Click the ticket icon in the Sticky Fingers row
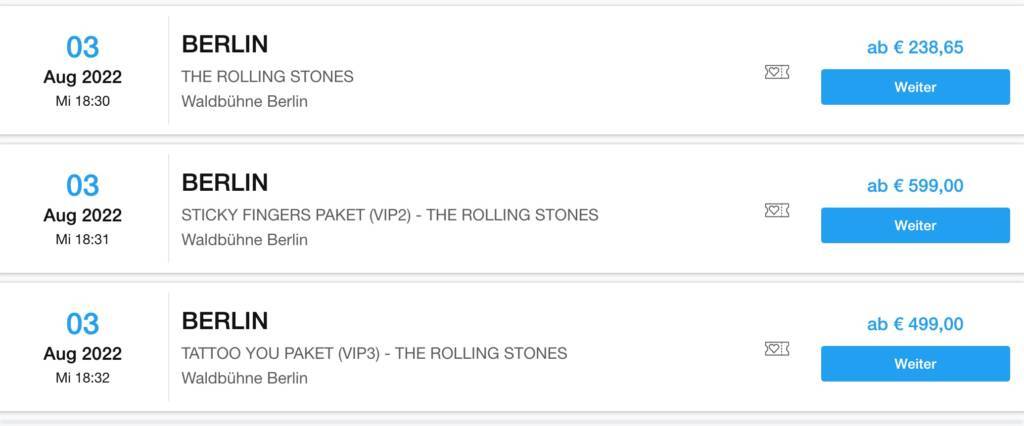This screenshot has height=426, width=1024. coord(776,210)
